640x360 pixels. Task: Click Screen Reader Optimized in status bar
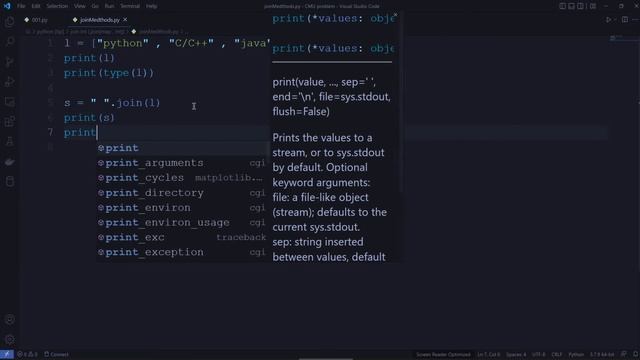pyautogui.click(x=443, y=354)
